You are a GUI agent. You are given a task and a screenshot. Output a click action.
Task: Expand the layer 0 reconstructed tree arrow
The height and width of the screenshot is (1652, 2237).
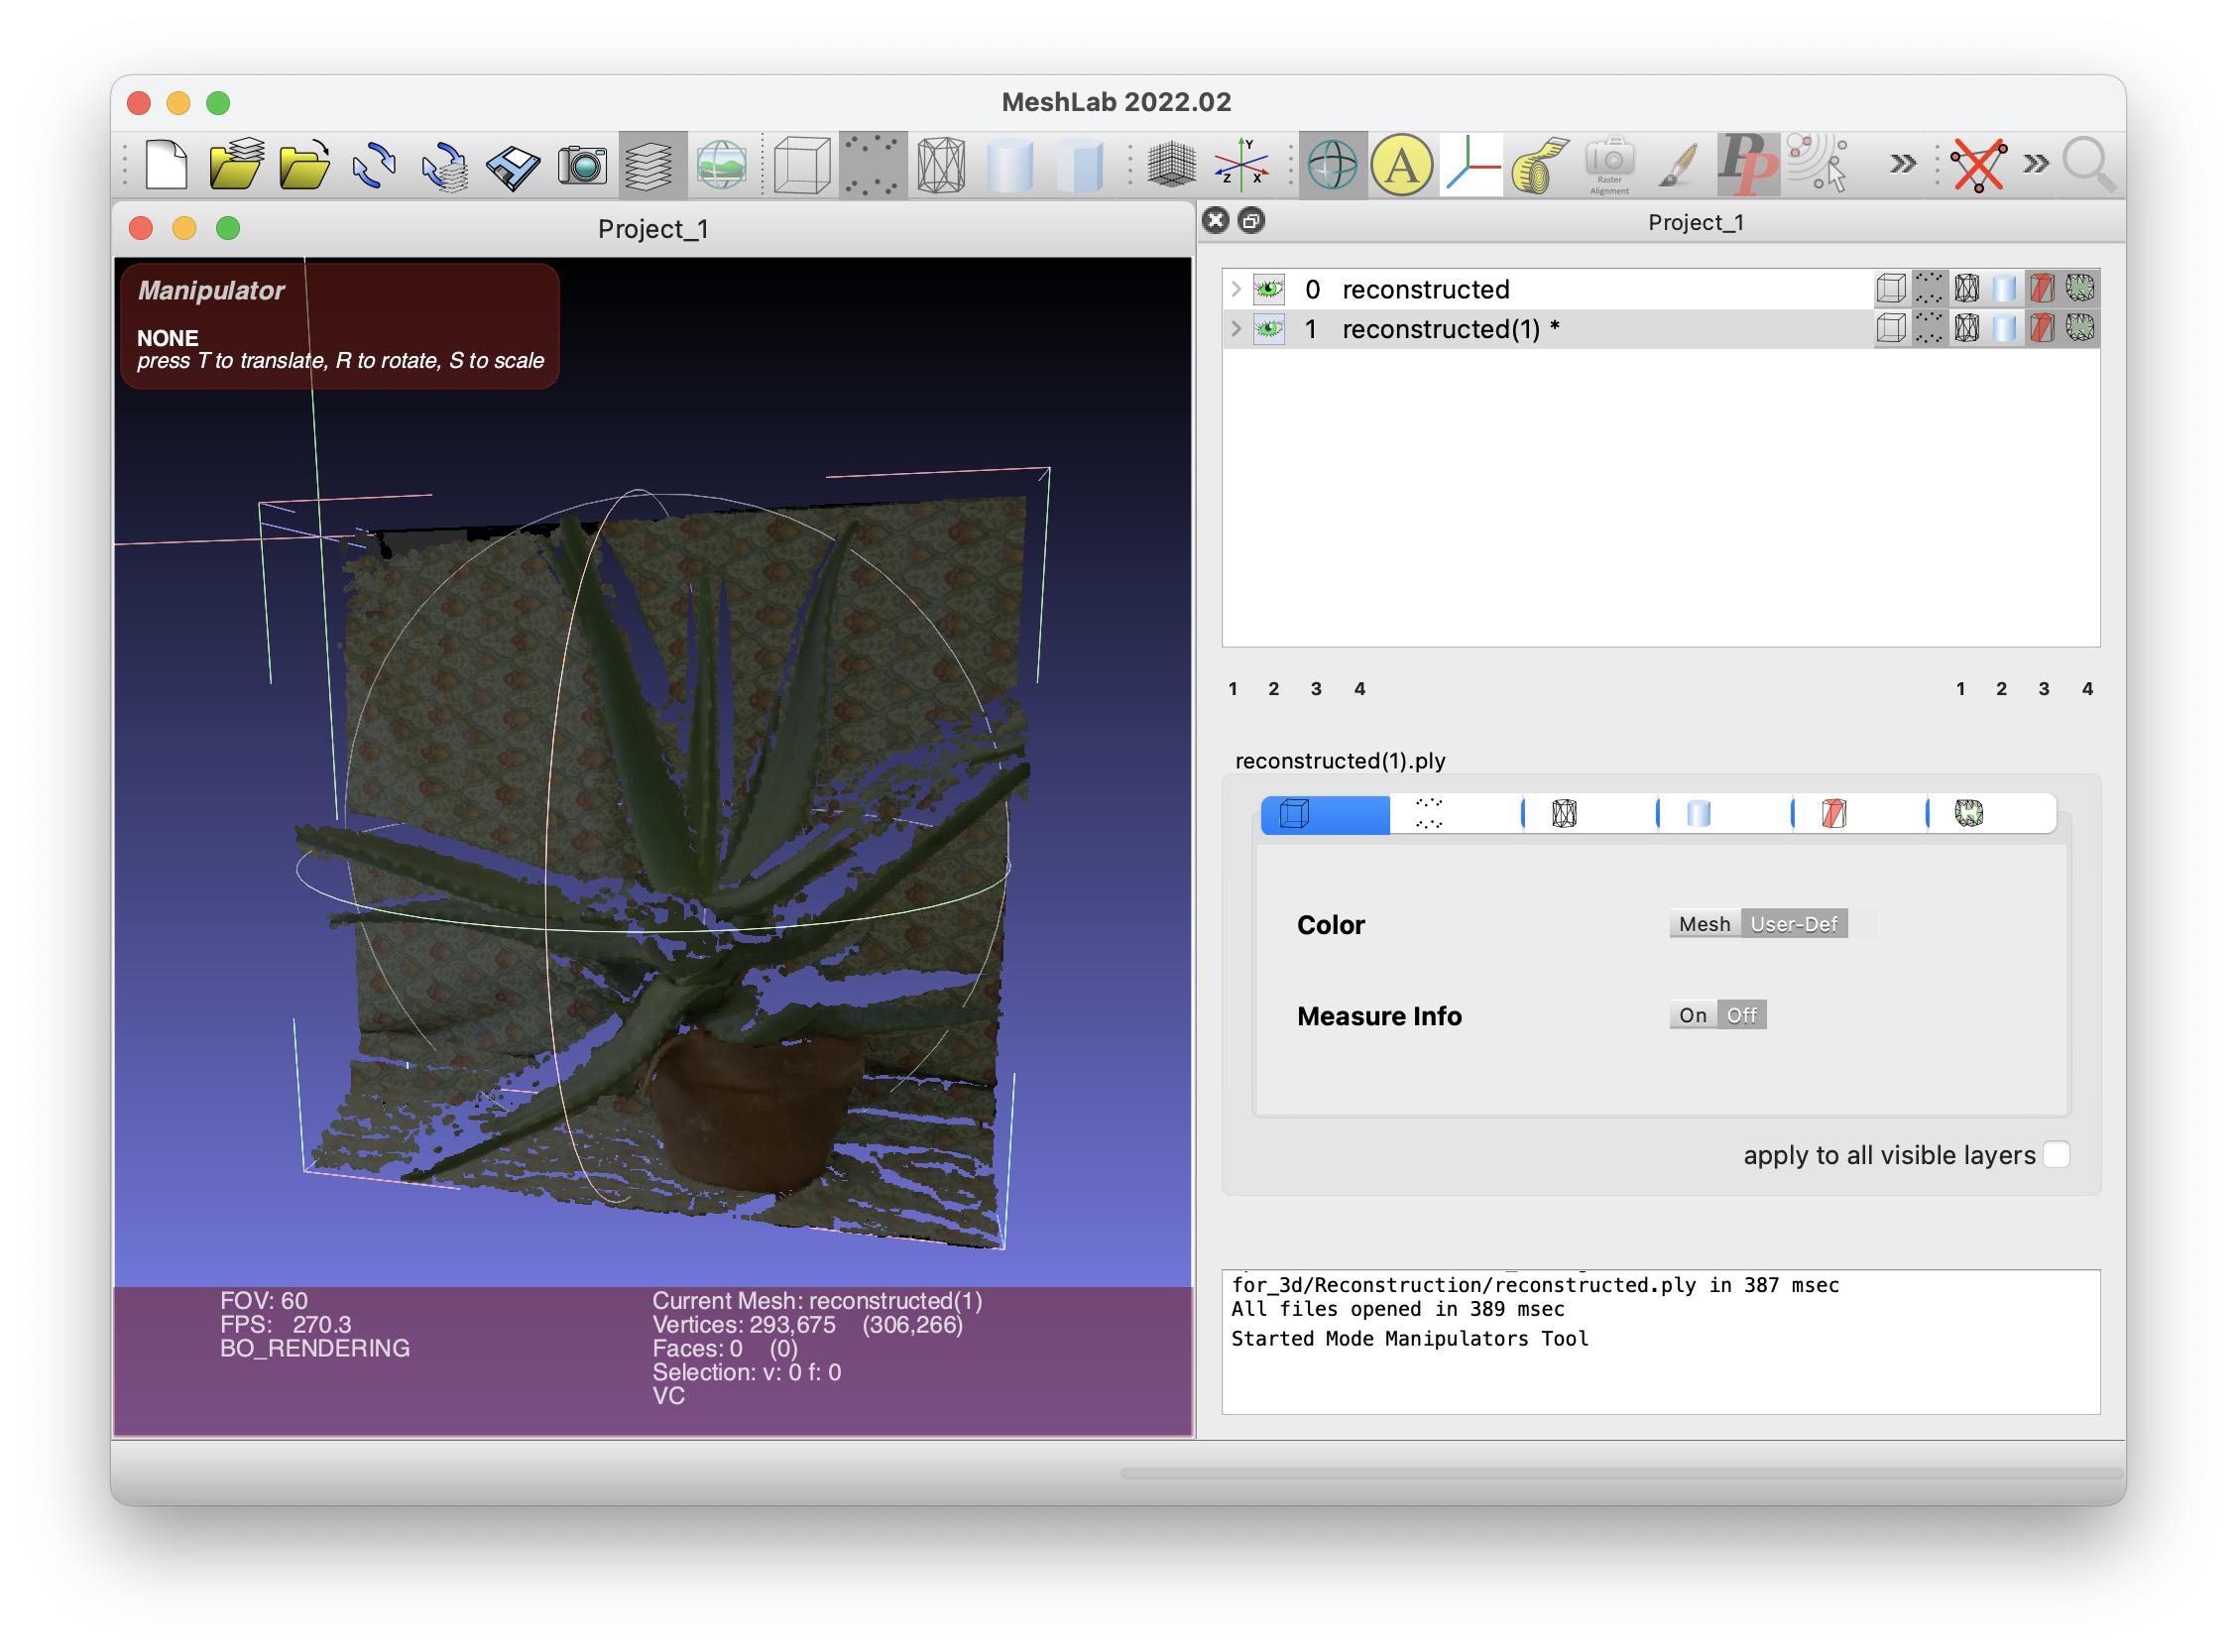point(1237,289)
